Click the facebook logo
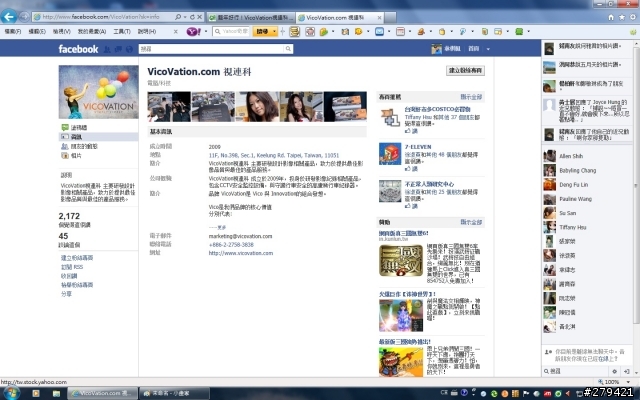The height and width of the screenshot is (400, 640). click(x=78, y=49)
